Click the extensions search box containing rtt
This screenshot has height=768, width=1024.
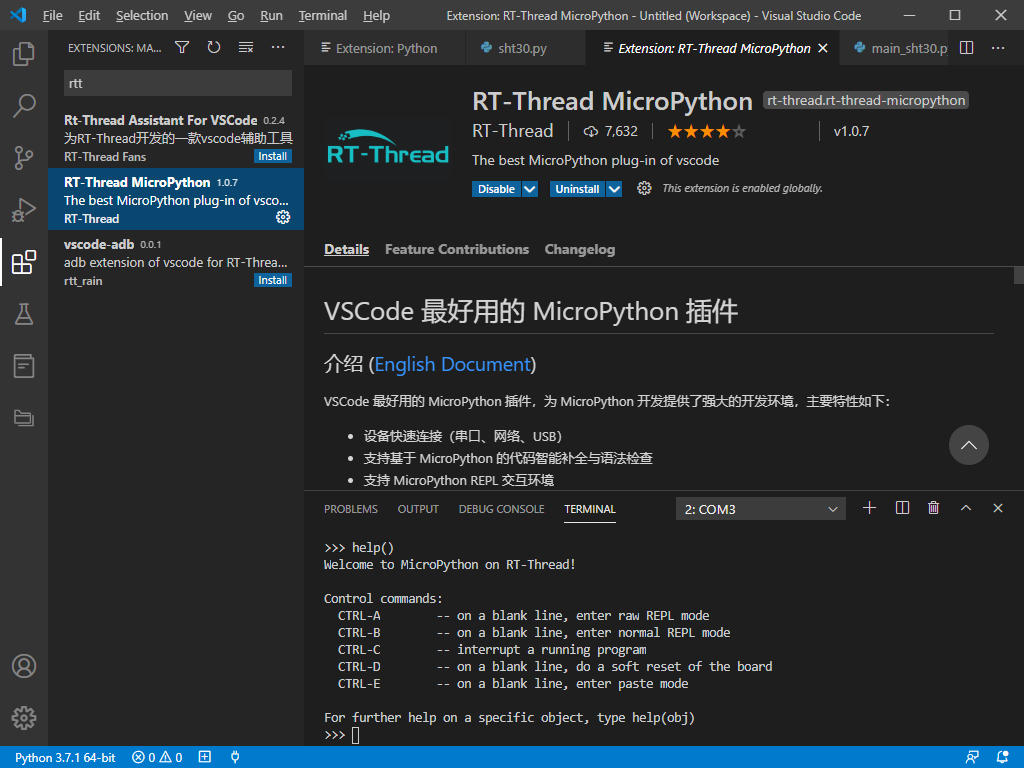[x=178, y=83]
